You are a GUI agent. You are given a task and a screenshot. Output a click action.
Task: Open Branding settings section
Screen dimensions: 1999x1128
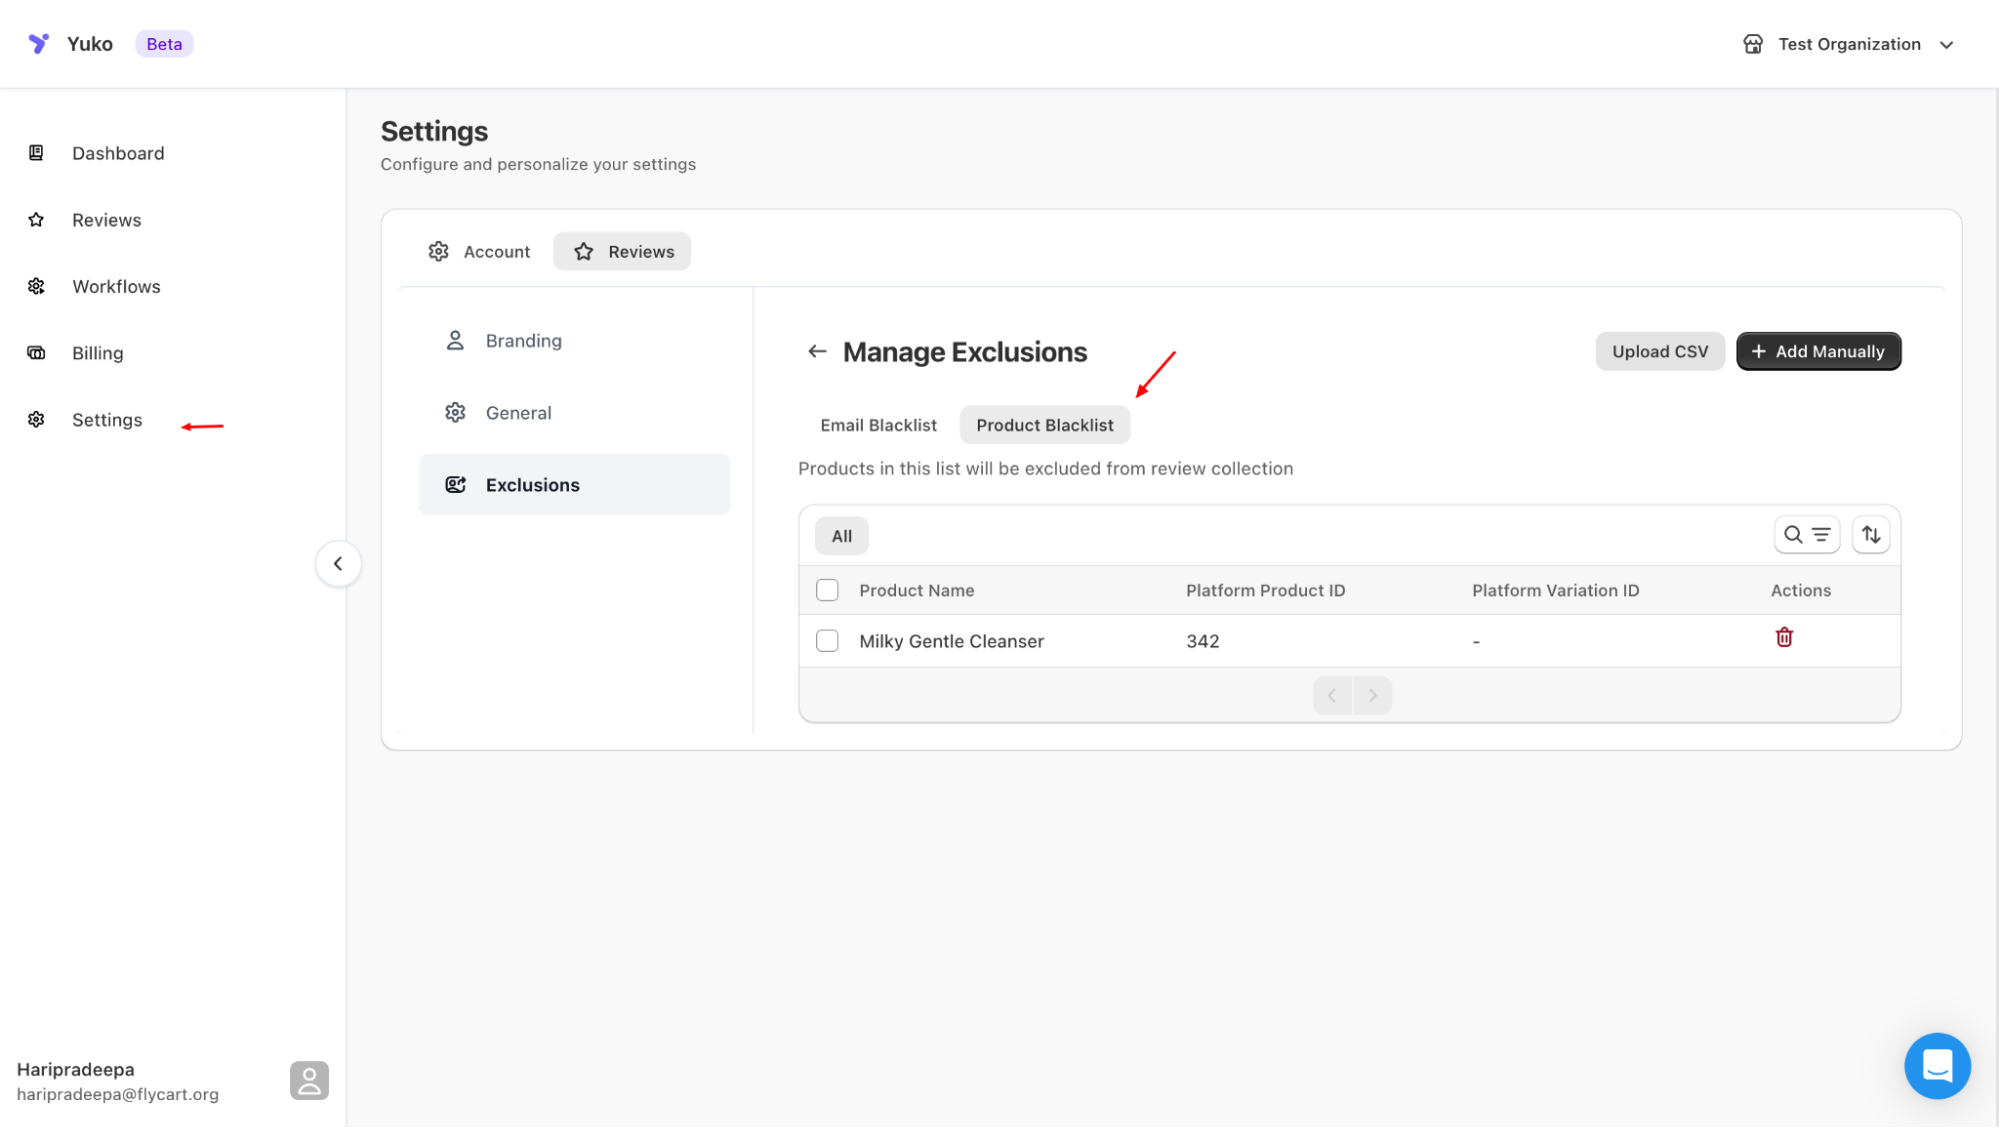523,341
